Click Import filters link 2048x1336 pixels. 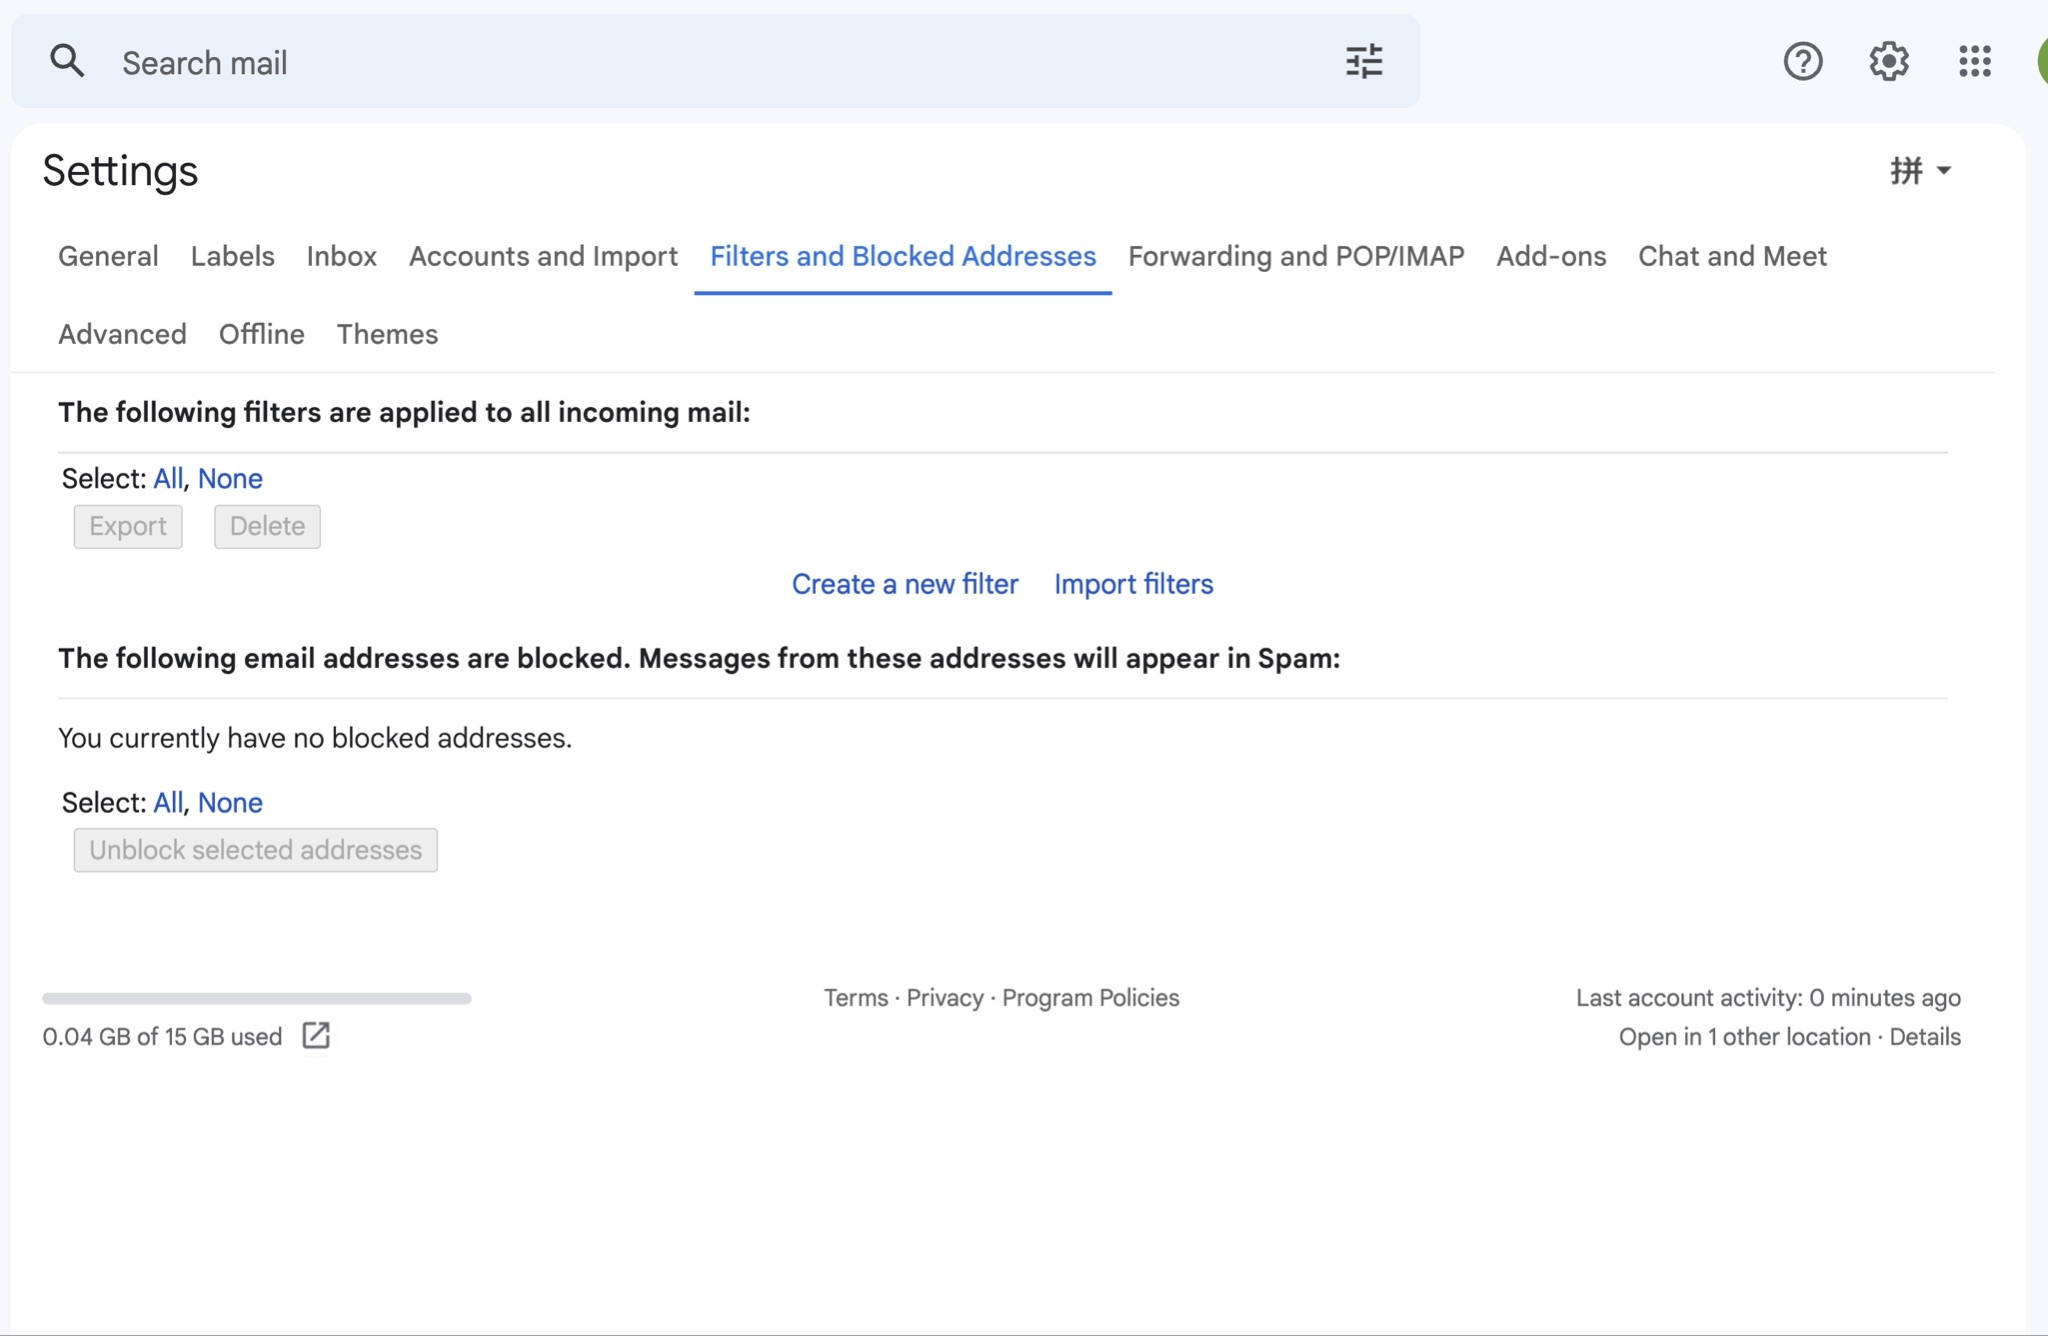tap(1133, 584)
